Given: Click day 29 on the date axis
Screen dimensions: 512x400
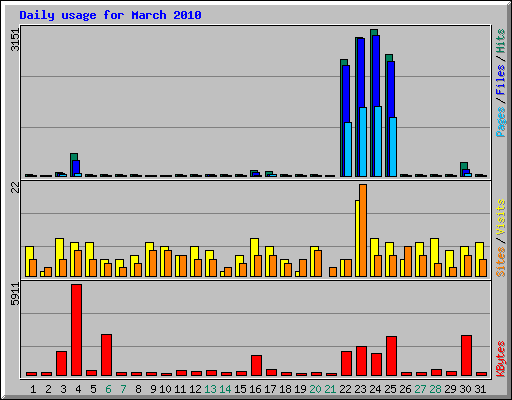Looking at the screenshot, I should pyautogui.click(x=450, y=389).
